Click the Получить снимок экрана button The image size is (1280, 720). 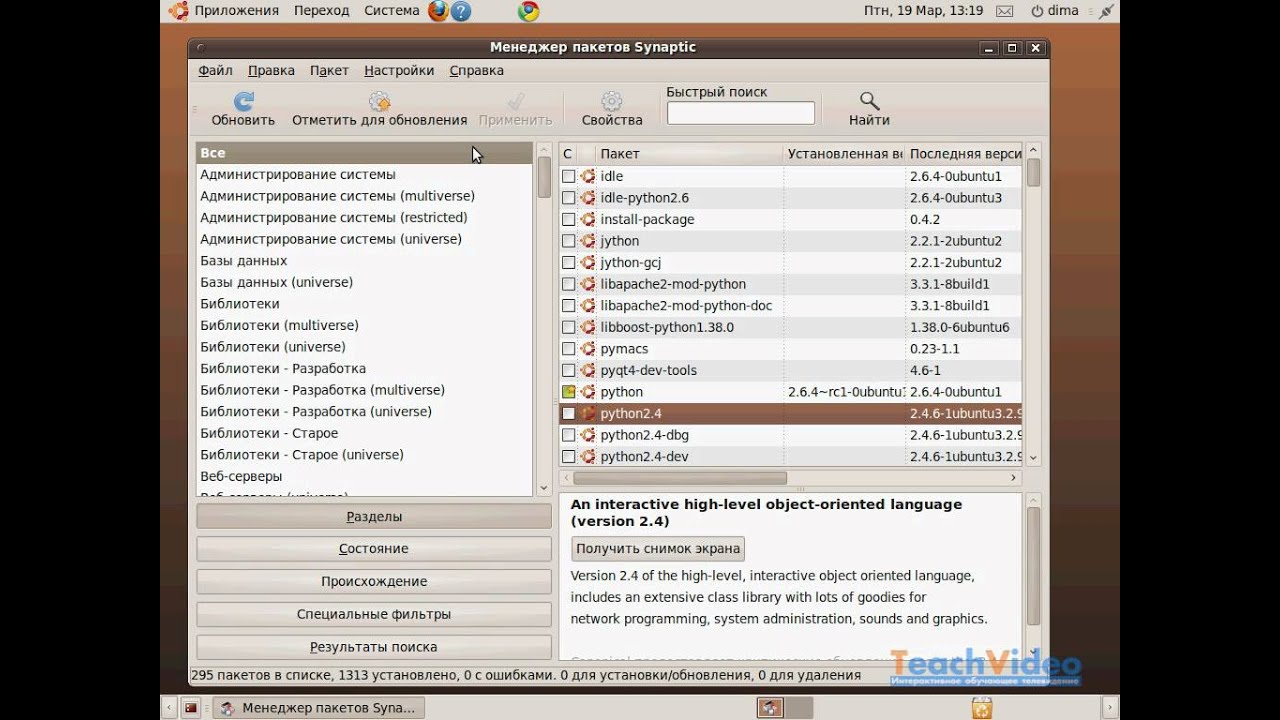tap(658, 548)
